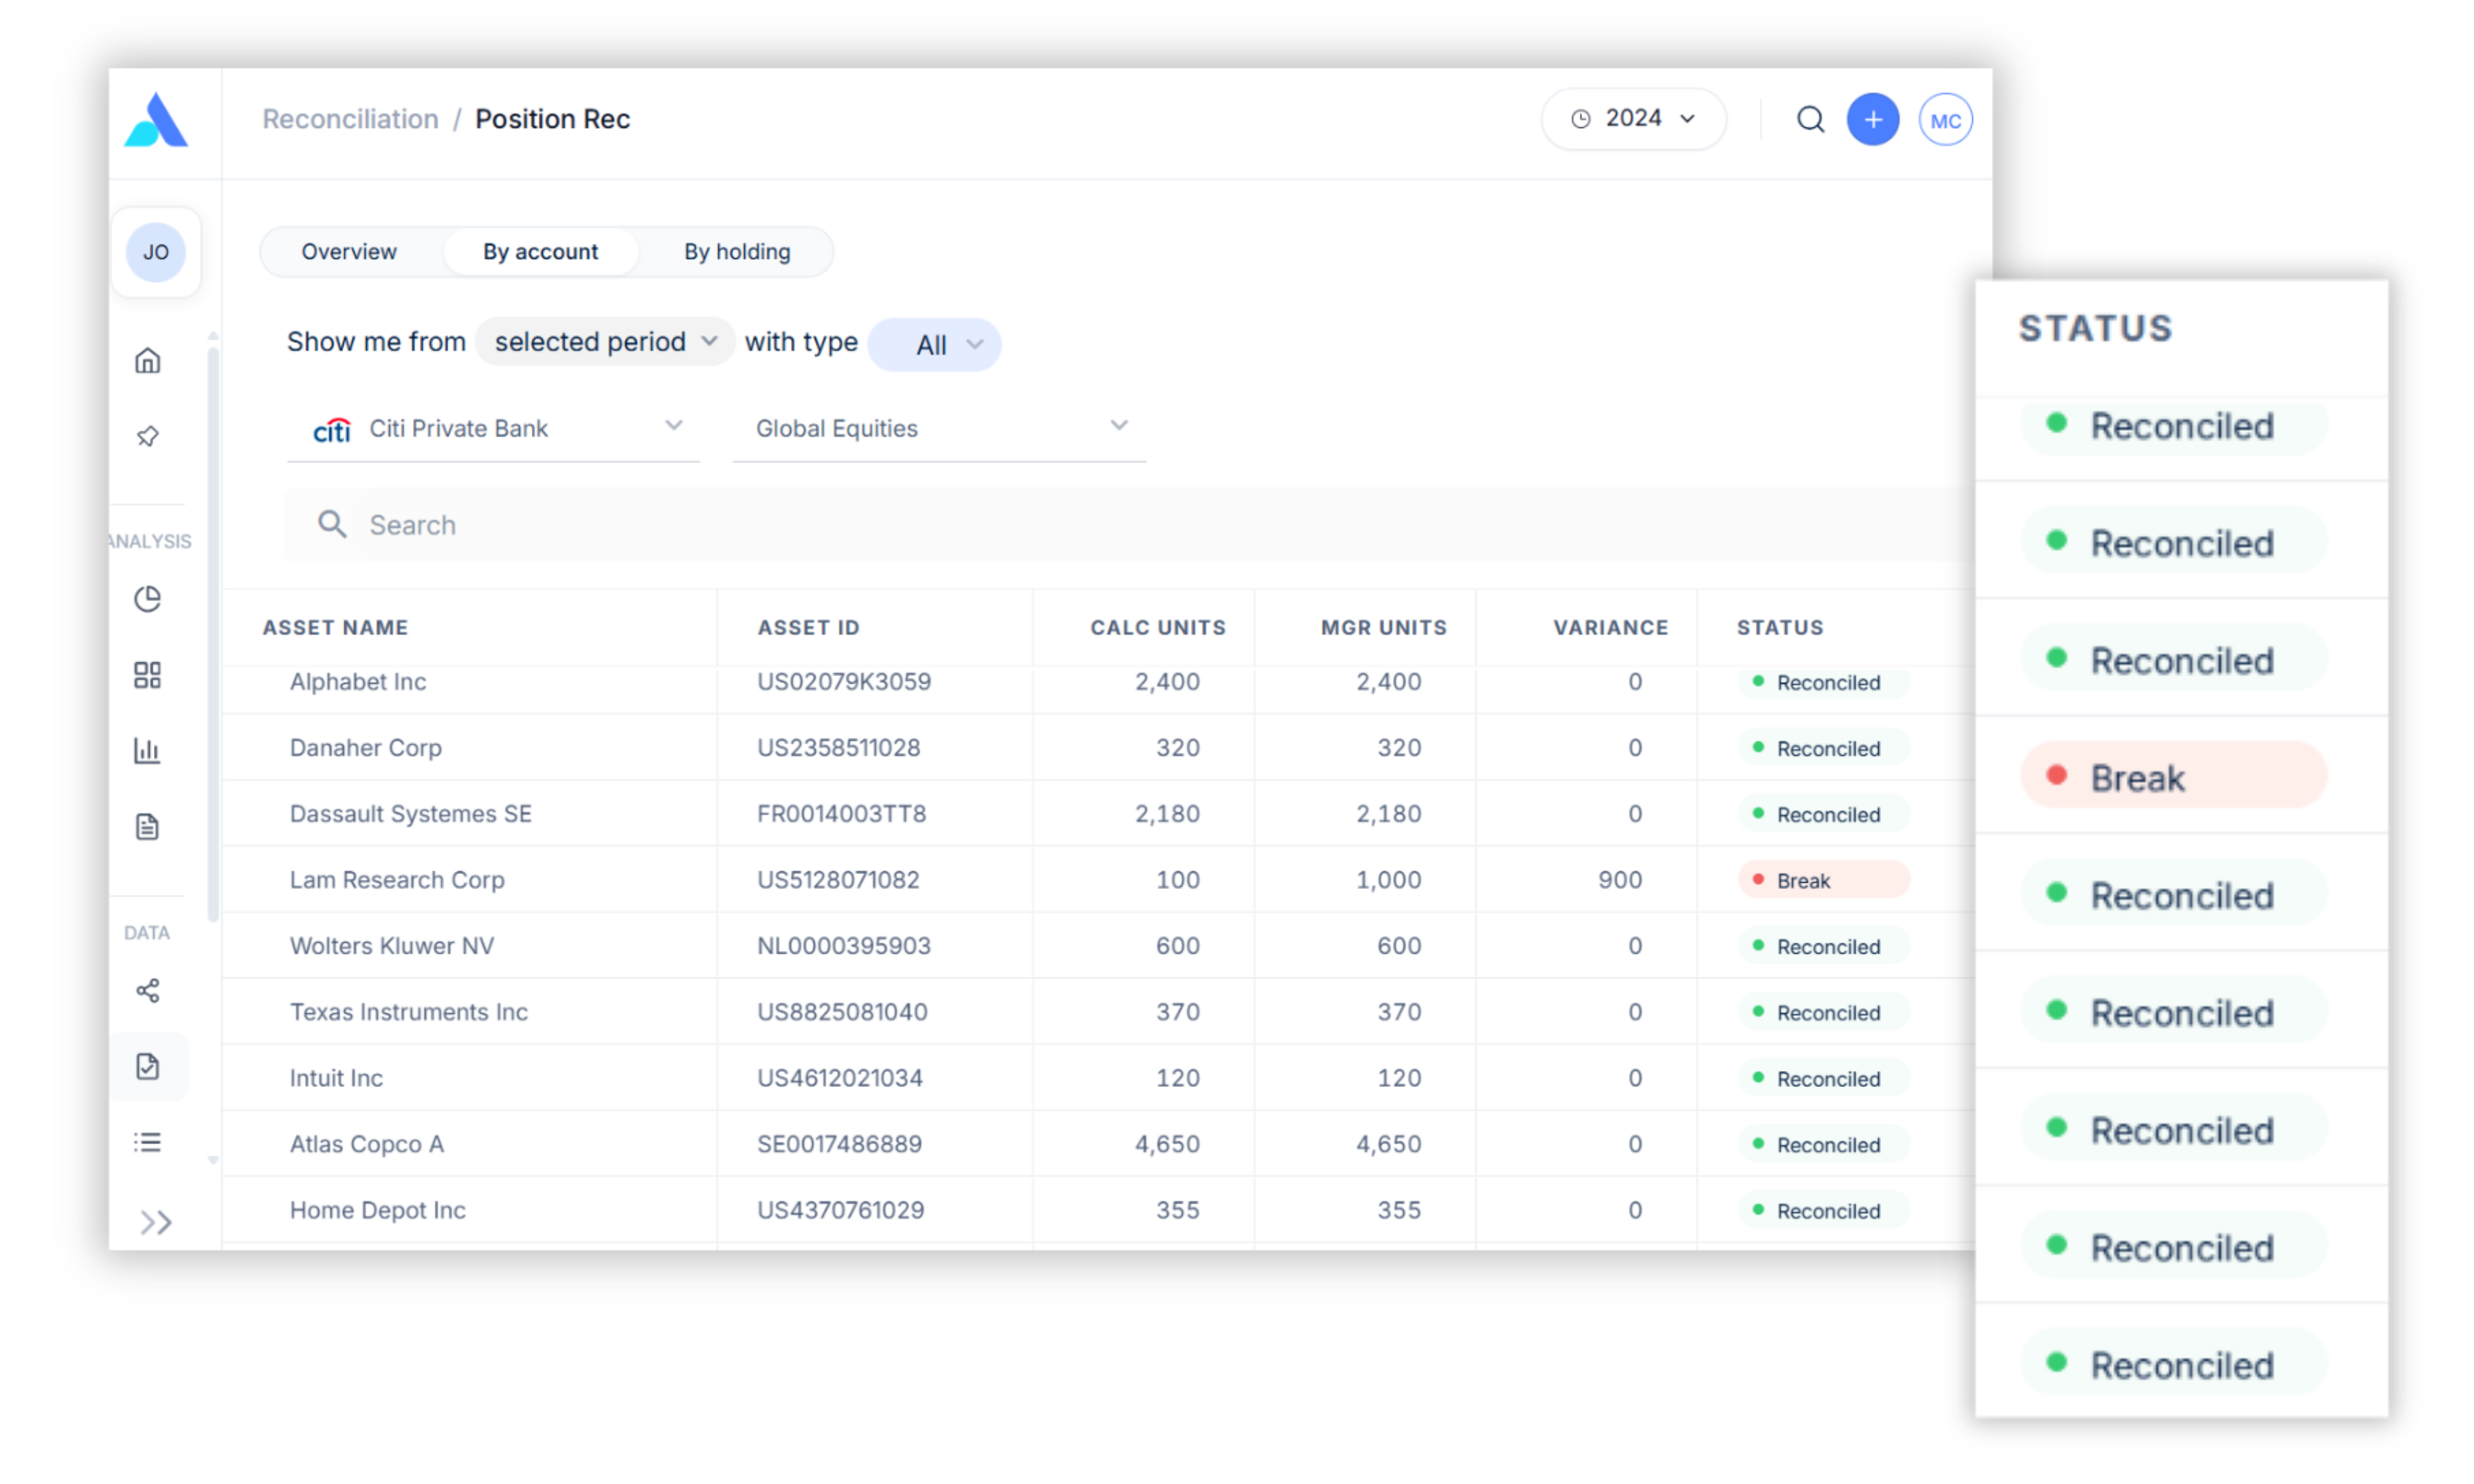The image size is (2474, 1484).
Task: Open the type All dropdown
Action: tap(934, 345)
